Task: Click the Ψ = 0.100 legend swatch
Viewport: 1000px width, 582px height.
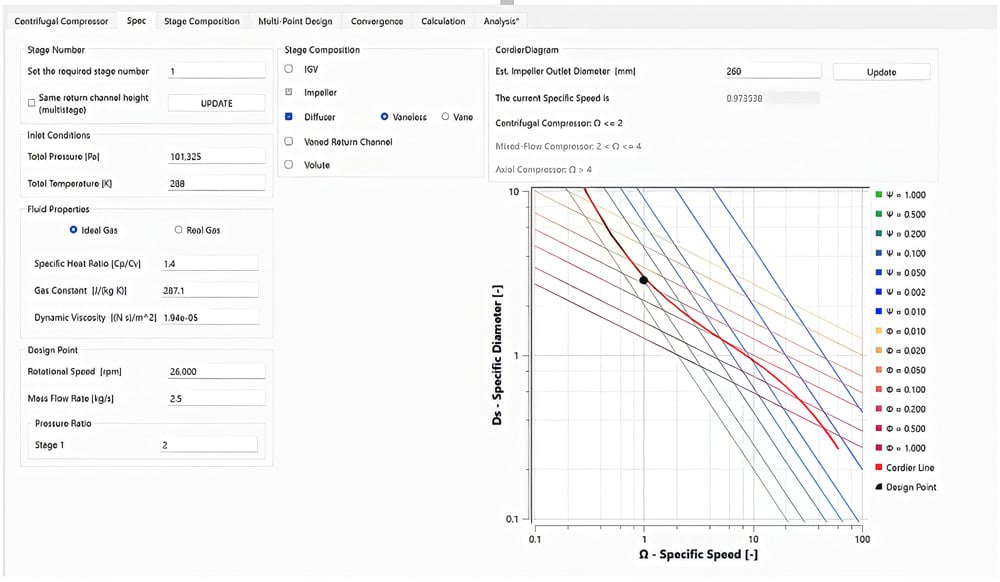Action: tap(879, 253)
